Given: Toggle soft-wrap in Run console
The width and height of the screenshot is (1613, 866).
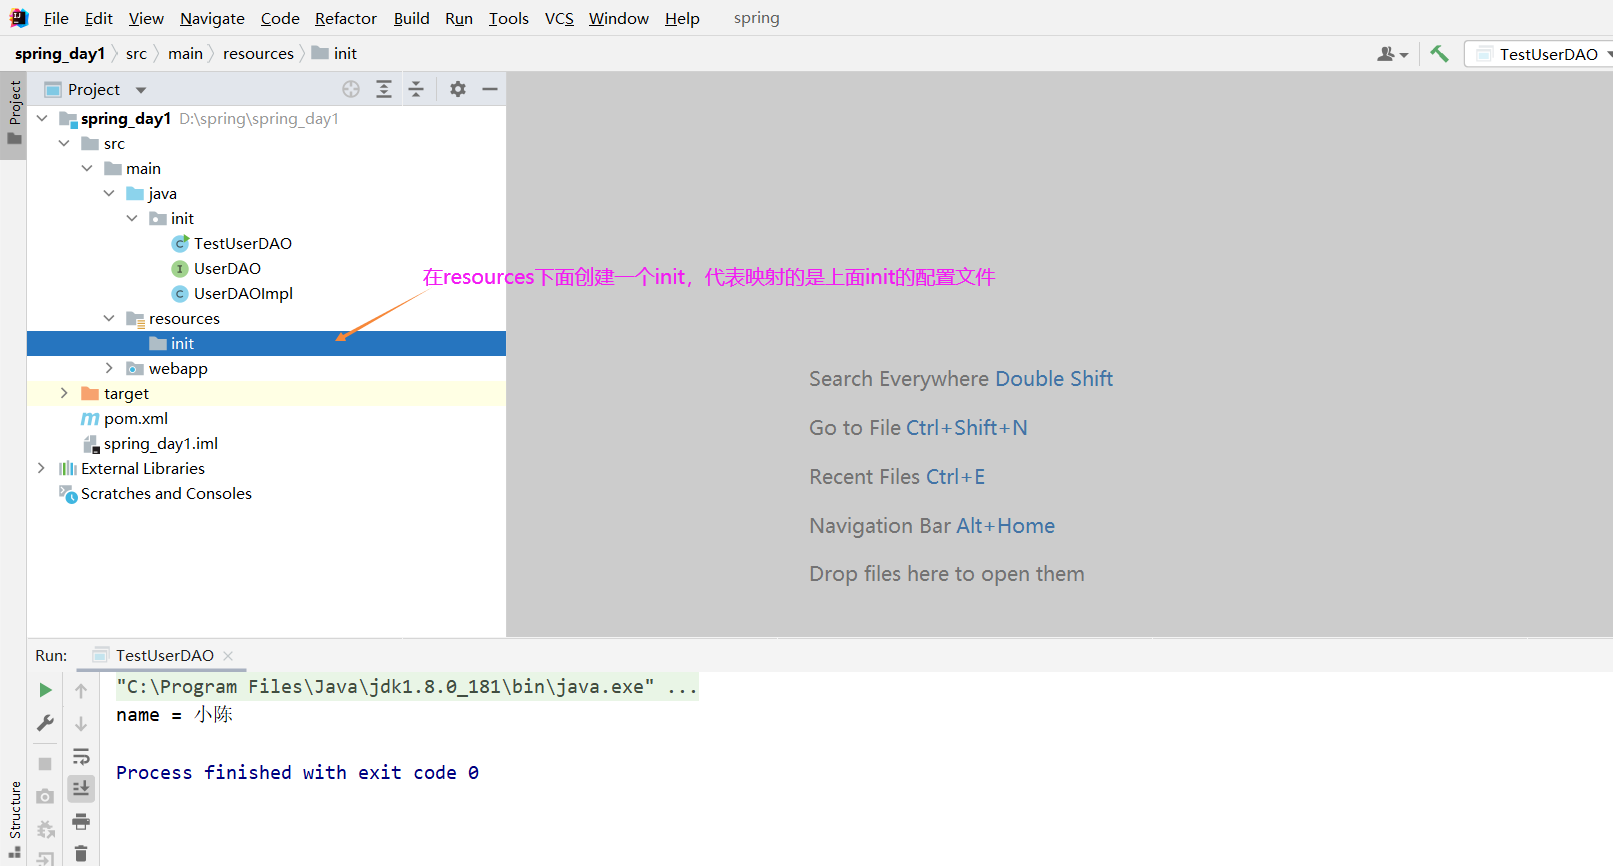Looking at the screenshot, I should [x=81, y=756].
